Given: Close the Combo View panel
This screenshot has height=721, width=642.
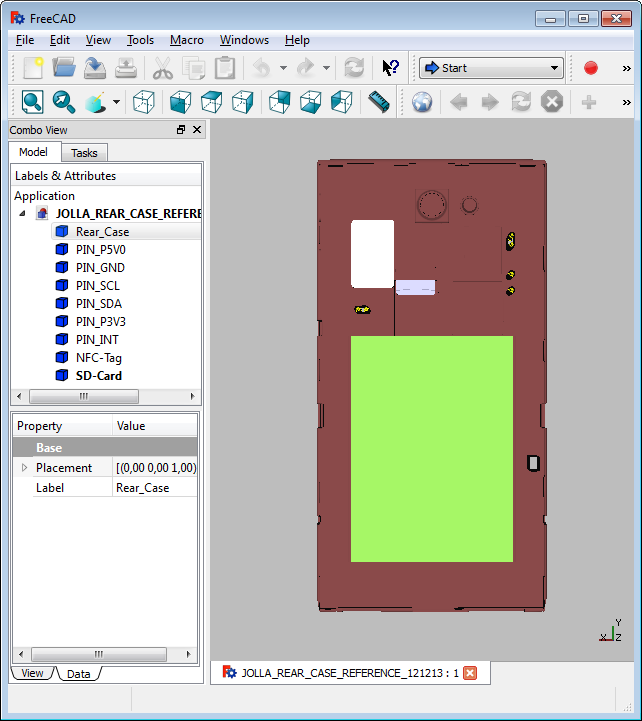Looking at the screenshot, I should pos(197,130).
